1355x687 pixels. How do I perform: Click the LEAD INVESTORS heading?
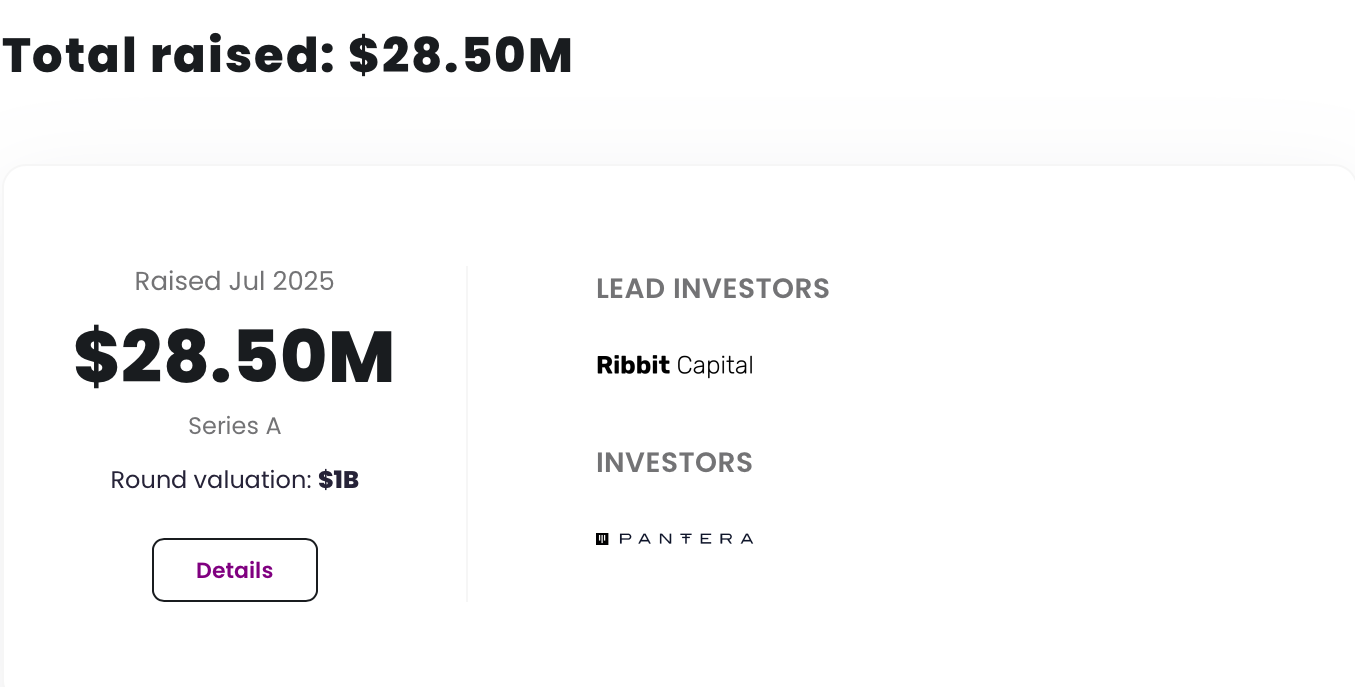pos(713,289)
